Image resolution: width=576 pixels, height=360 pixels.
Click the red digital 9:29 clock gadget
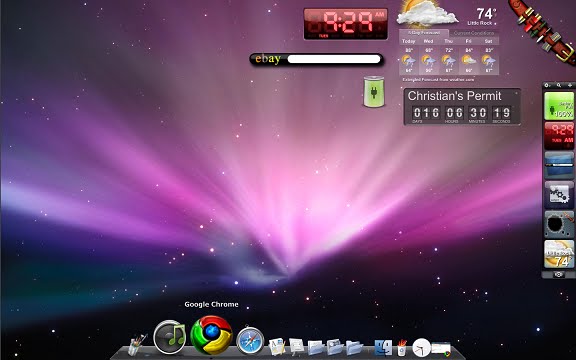point(346,24)
